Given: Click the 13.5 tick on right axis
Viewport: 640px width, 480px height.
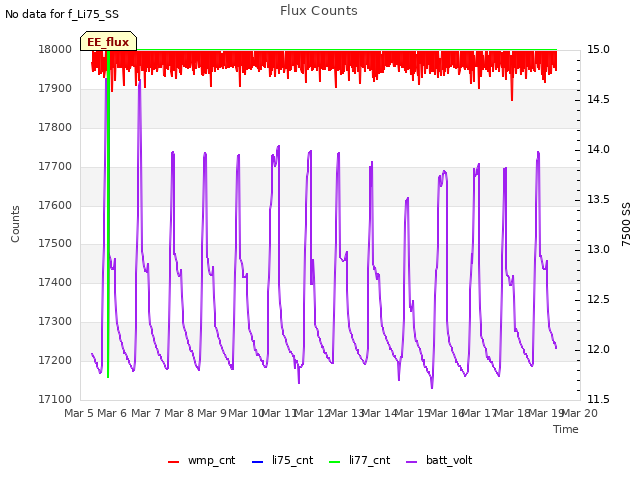Looking at the screenshot, I should click(598, 199).
